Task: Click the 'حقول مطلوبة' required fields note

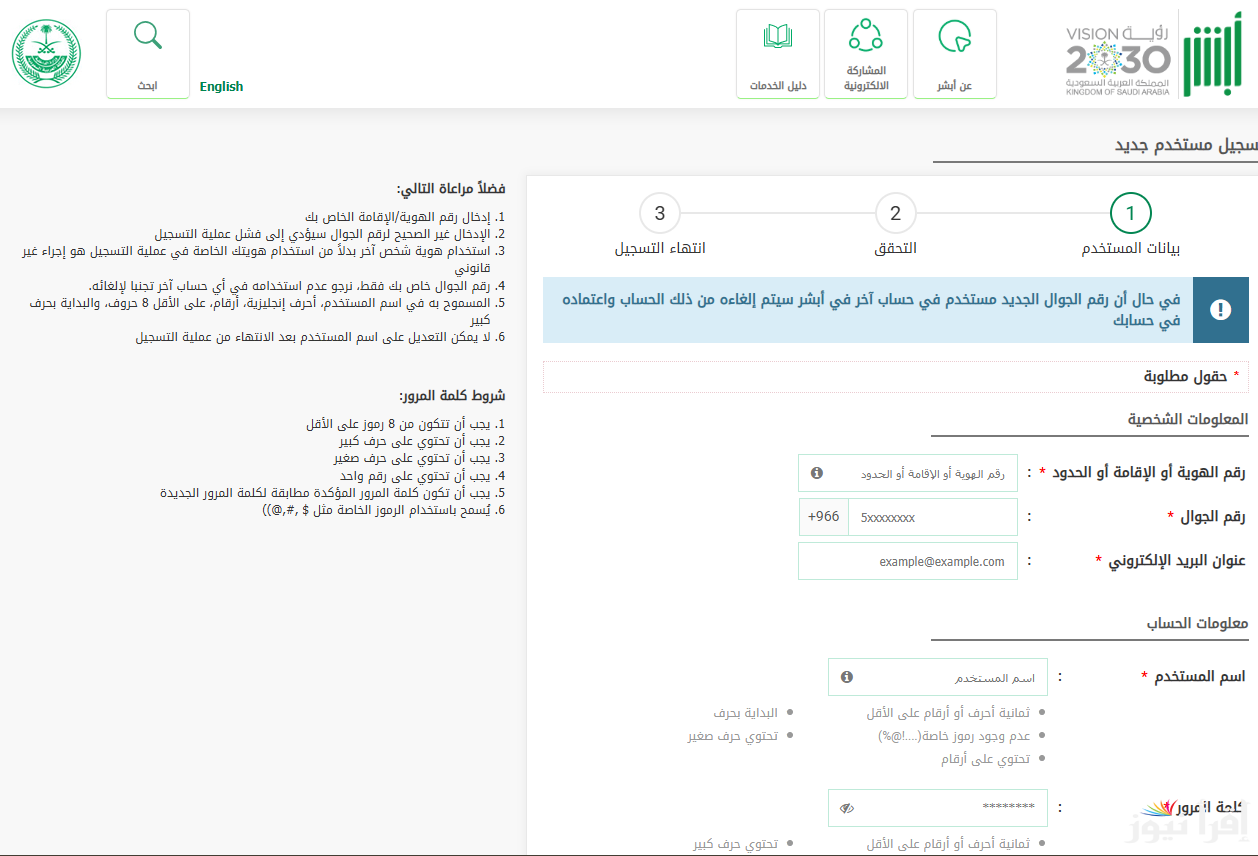Action: pos(1185,377)
